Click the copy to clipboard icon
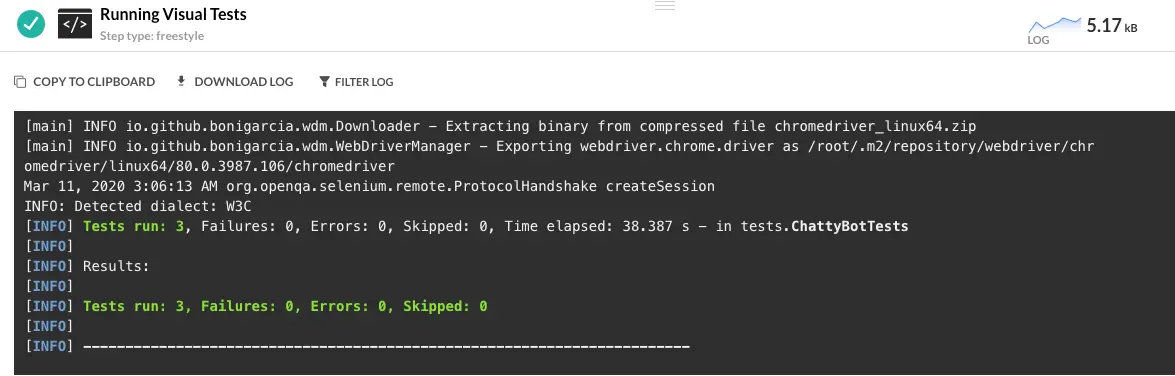The height and width of the screenshot is (376, 1175). point(20,82)
